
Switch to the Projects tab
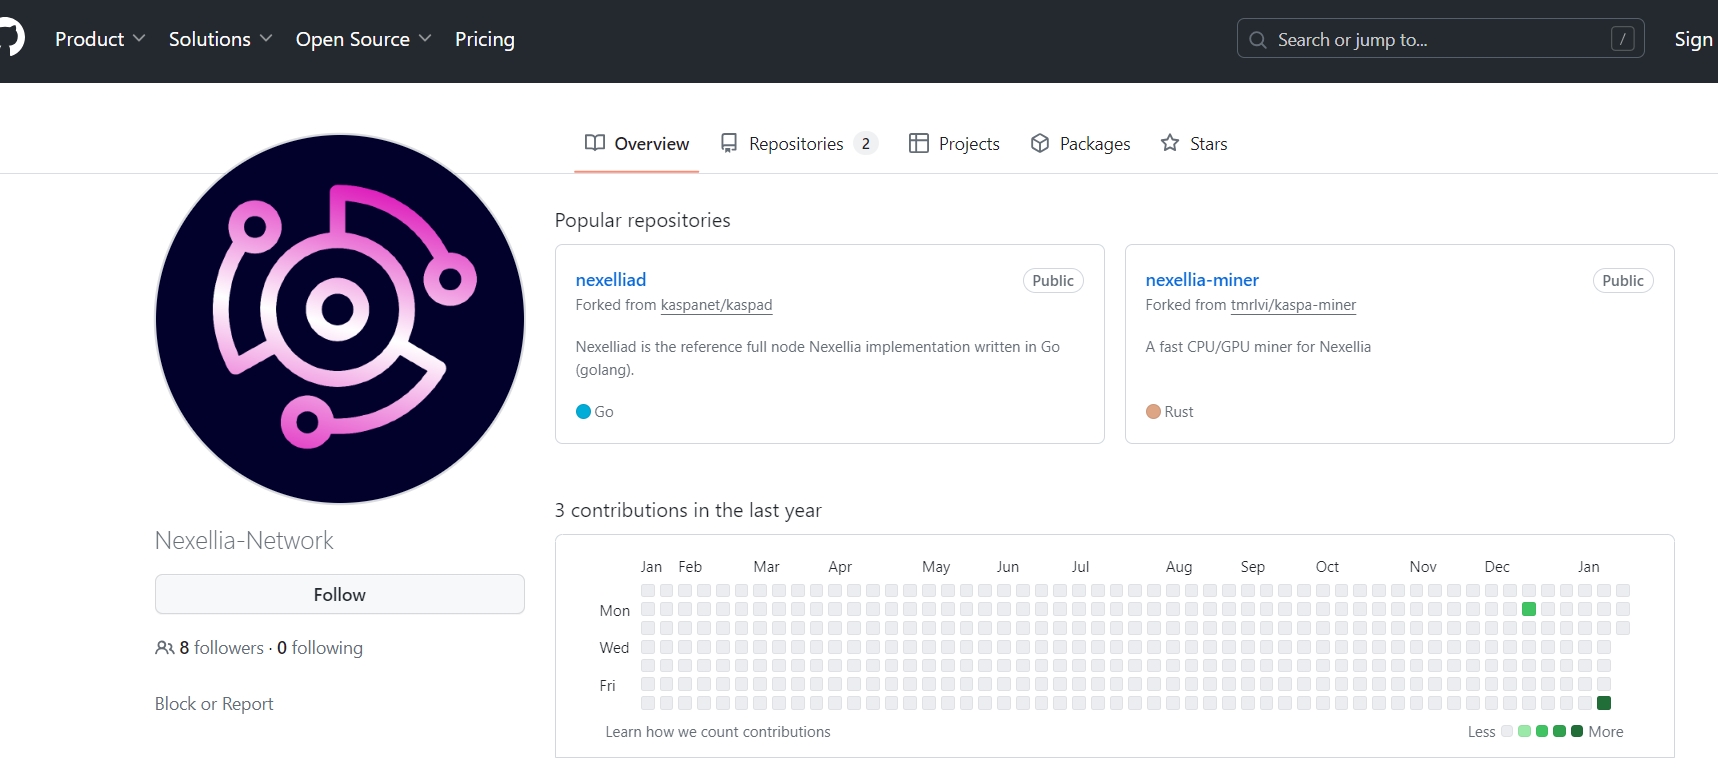pyautogui.click(x=954, y=143)
